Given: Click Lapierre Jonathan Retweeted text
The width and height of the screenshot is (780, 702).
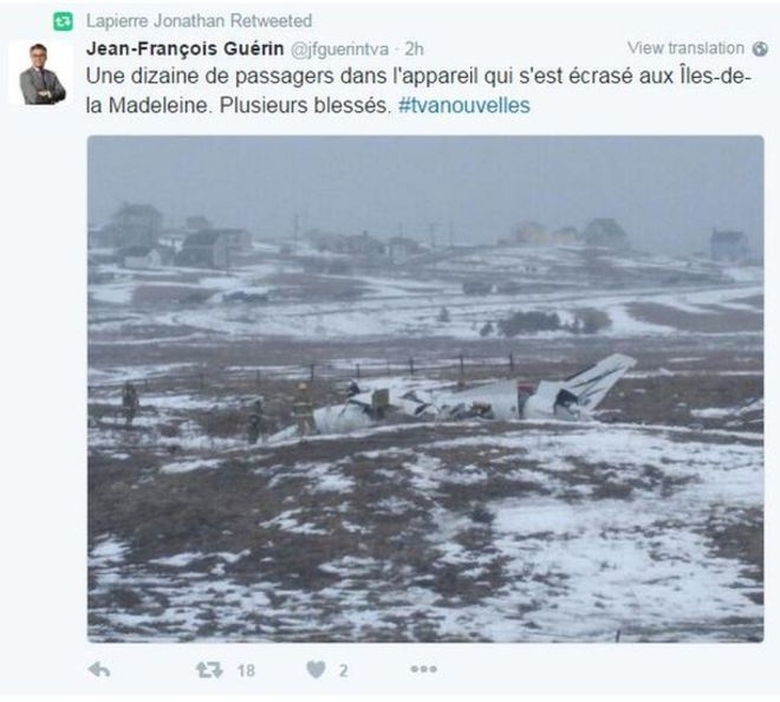Looking at the screenshot, I should tap(199, 21).
